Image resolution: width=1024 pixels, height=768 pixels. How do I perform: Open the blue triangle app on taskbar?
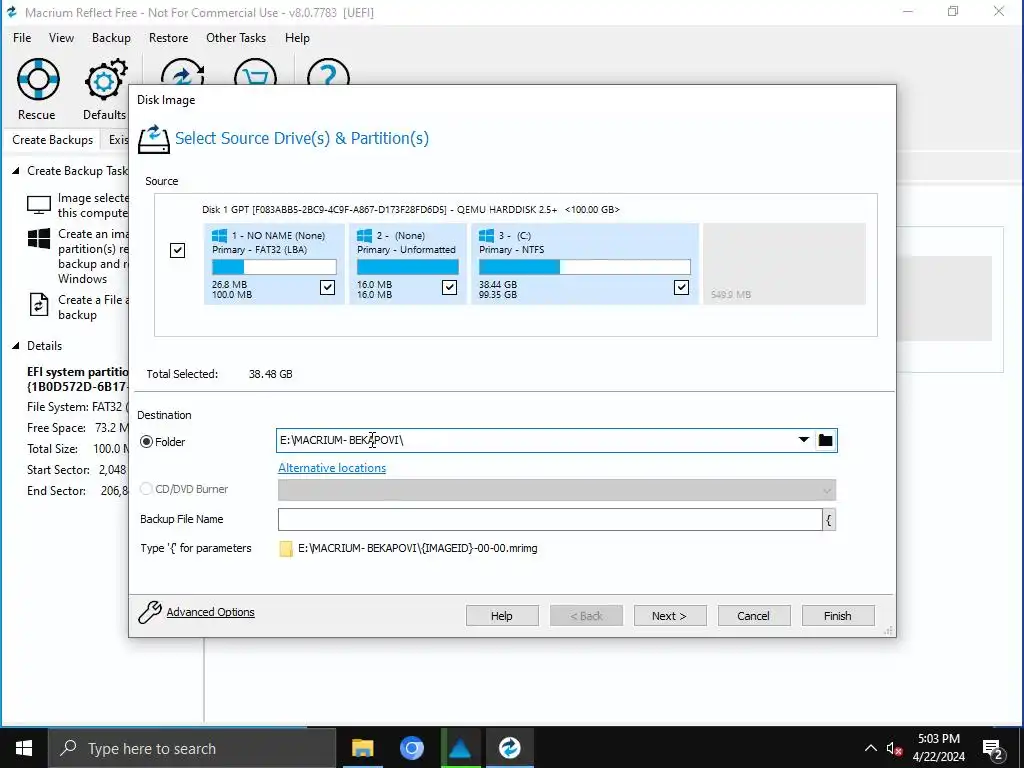click(x=460, y=748)
